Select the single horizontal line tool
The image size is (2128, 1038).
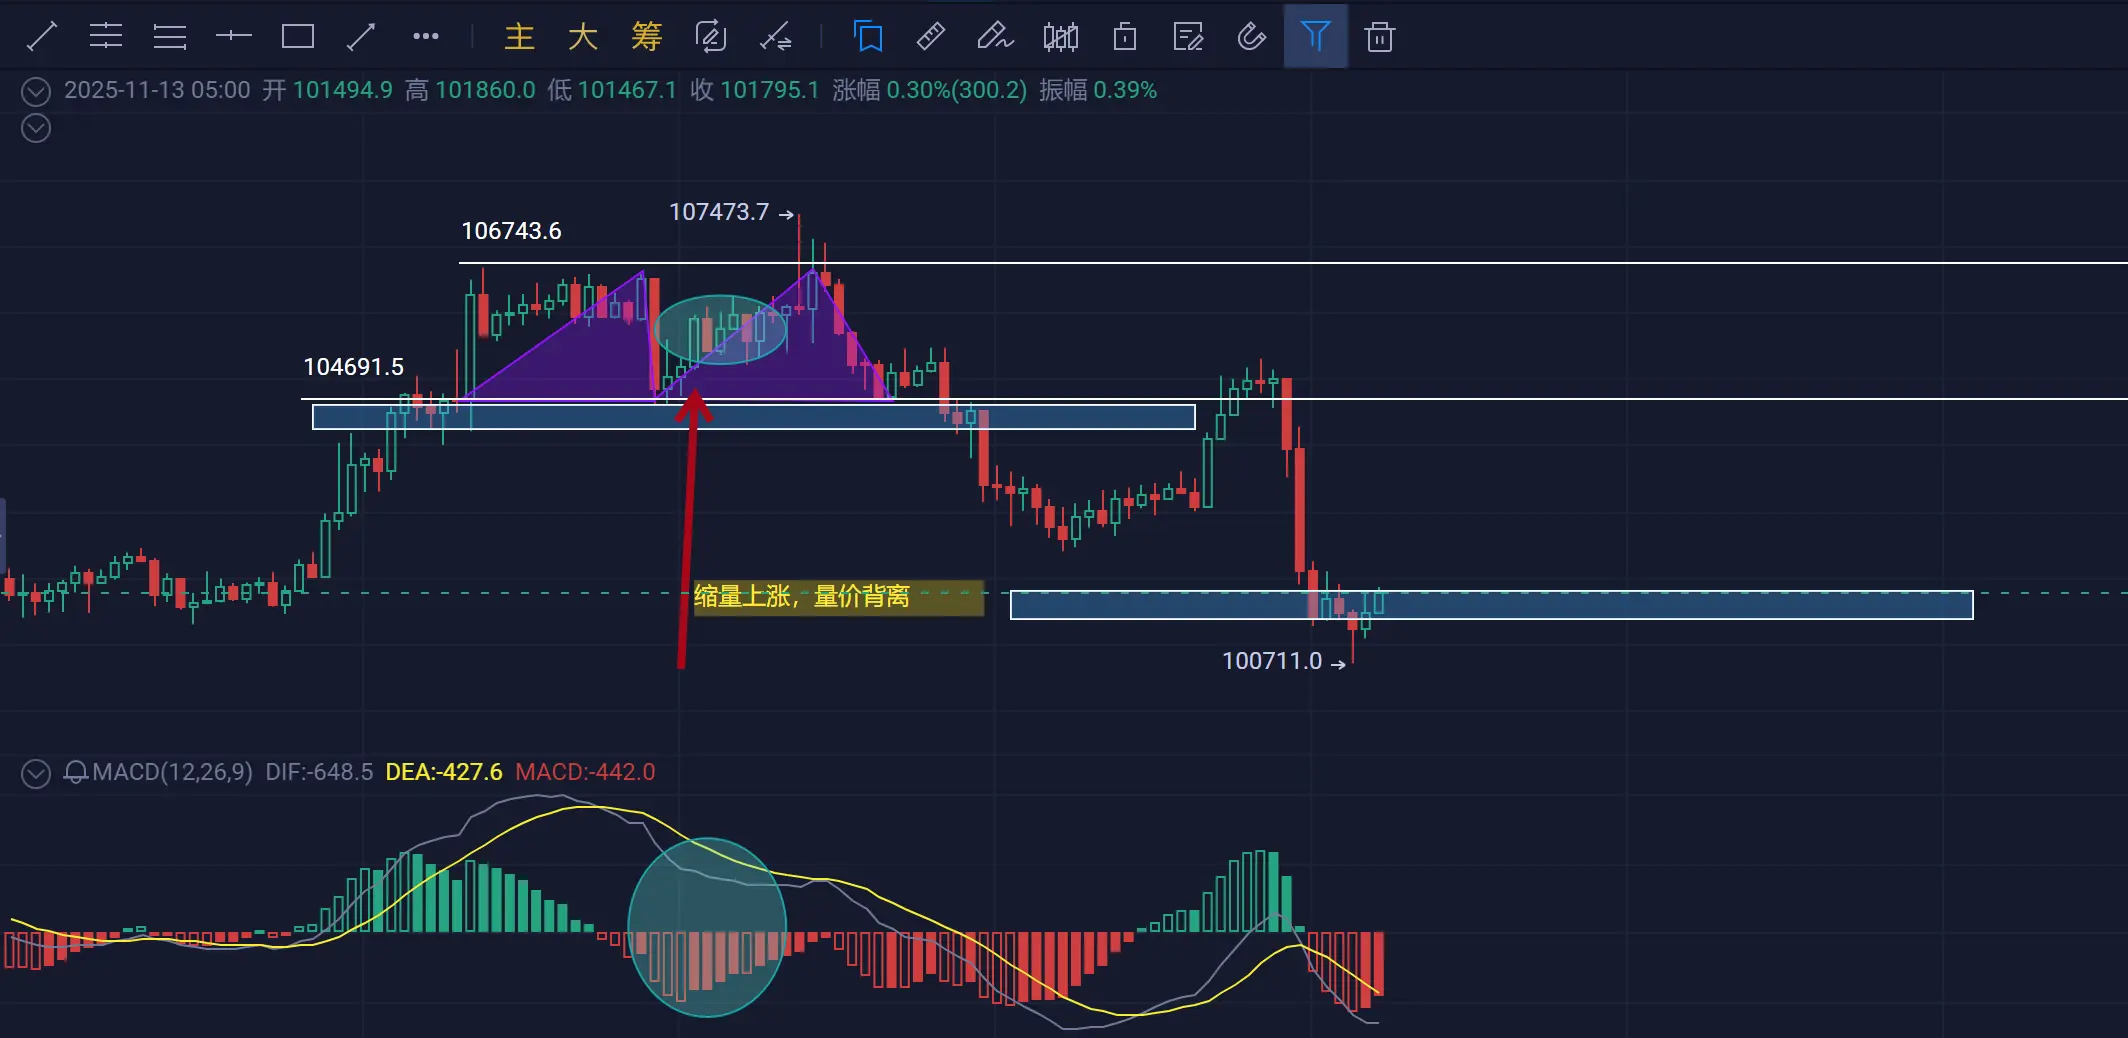[234, 37]
